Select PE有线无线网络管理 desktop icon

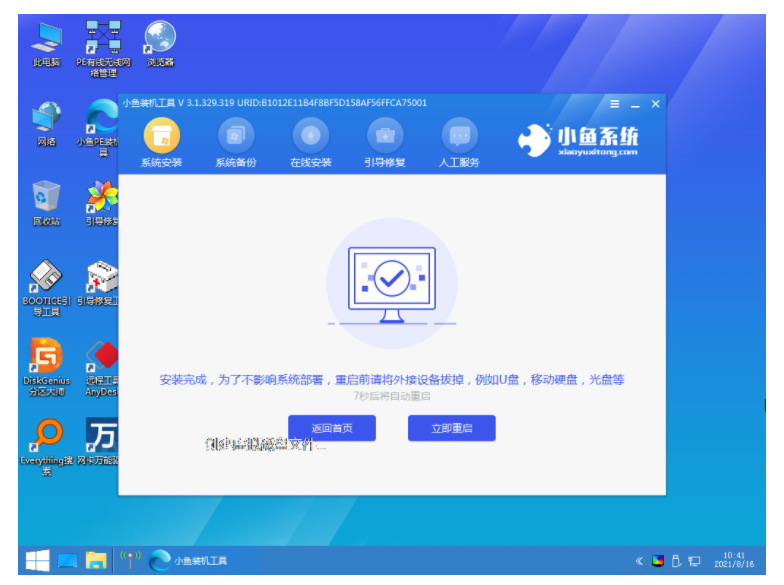pyautogui.click(x=103, y=48)
